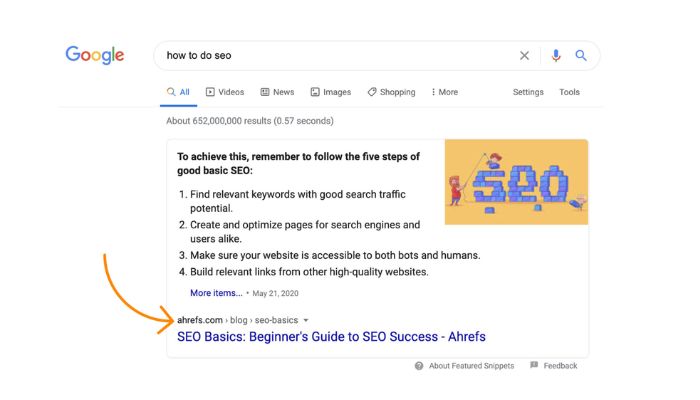The image size is (700, 400).
Task: Switch to the Videos results tab
Action: [225, 92]
